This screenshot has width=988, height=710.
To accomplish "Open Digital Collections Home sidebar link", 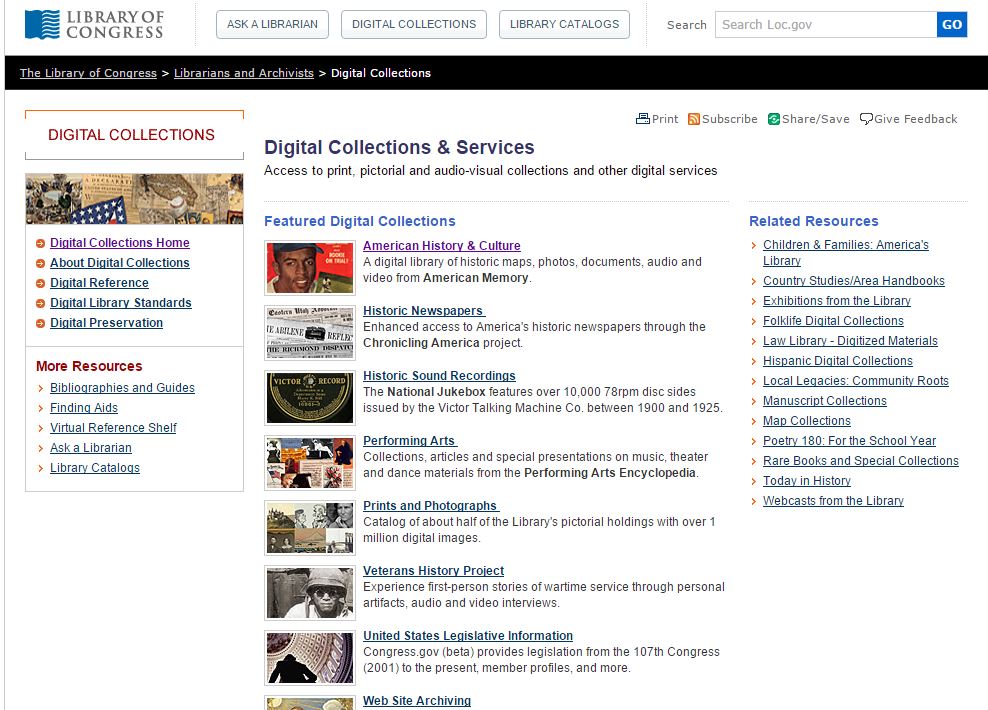I will click(x=120, y=243).
